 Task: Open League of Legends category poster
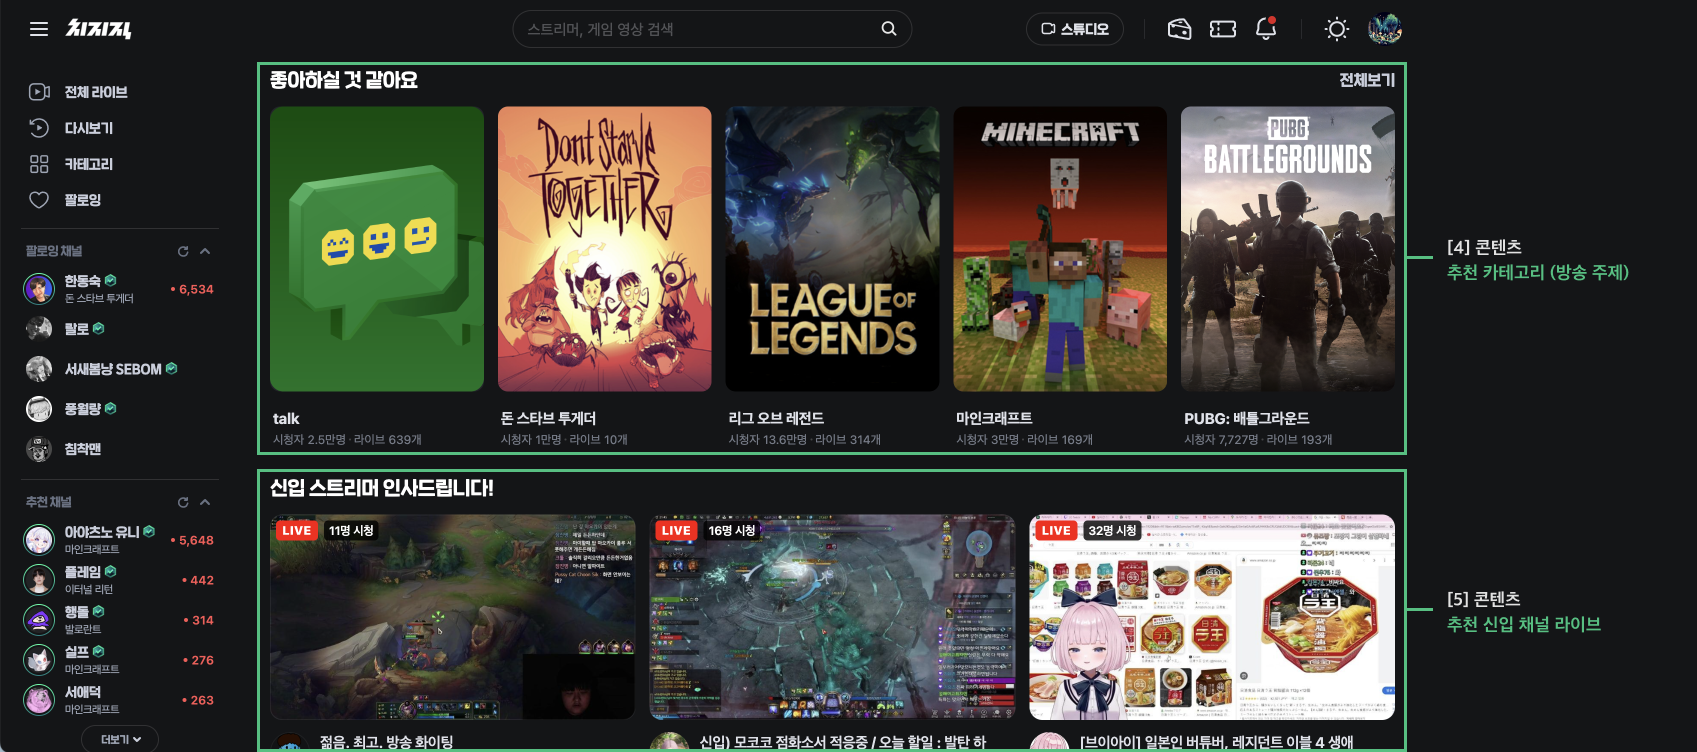click(833, 249)
